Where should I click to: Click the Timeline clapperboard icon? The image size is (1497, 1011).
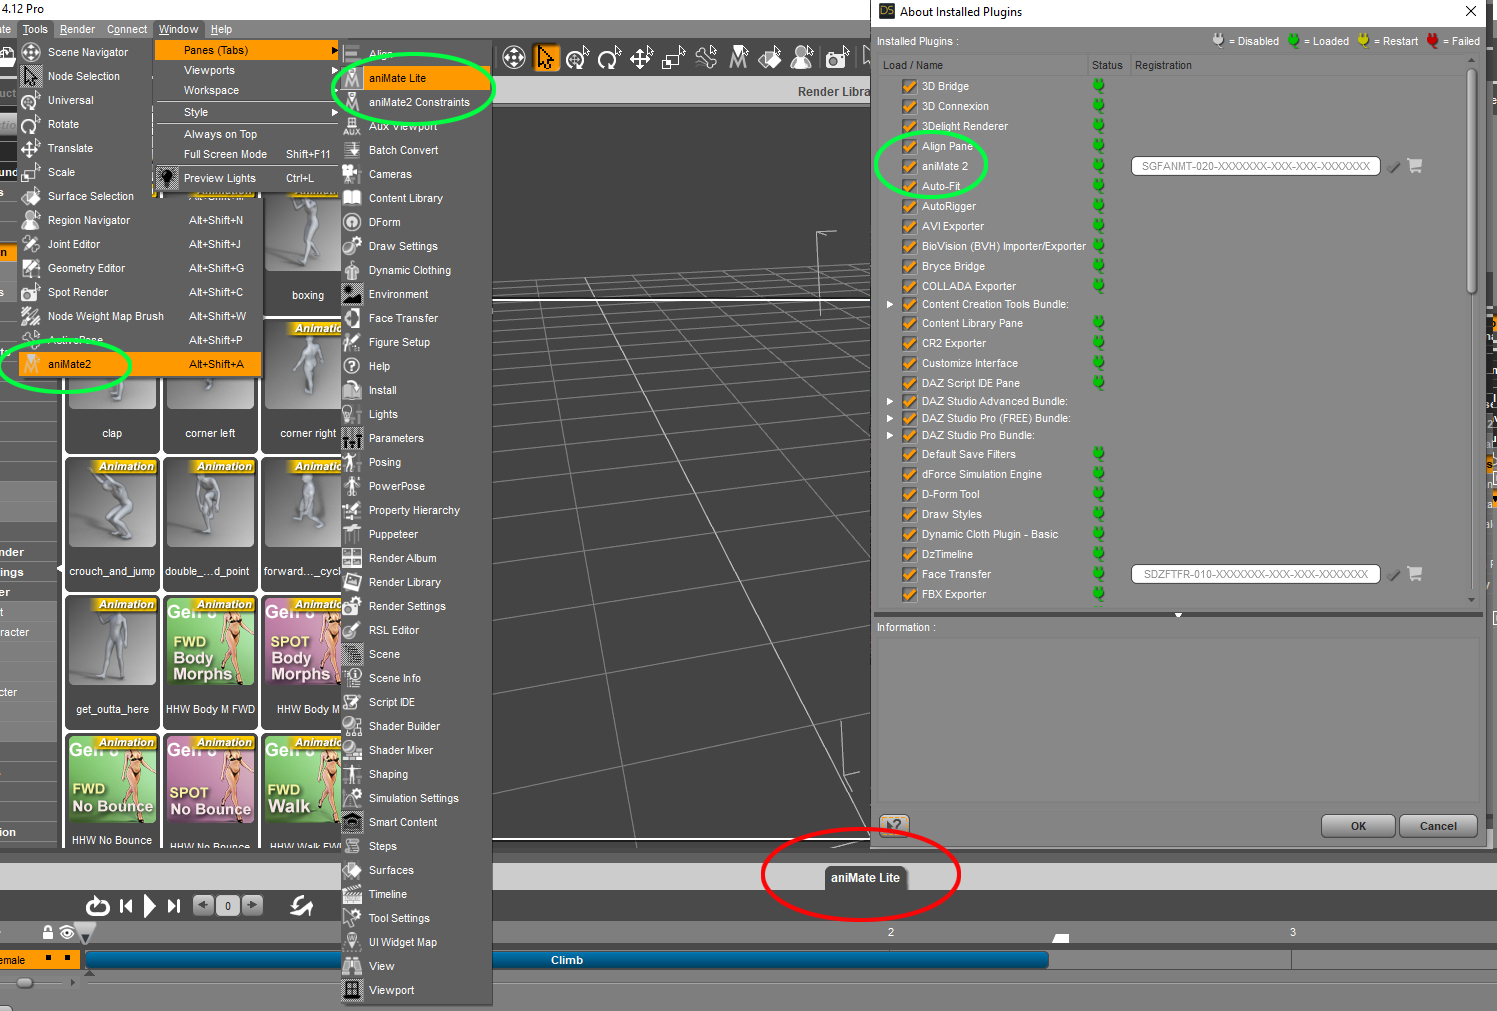(x=352, y=894)
